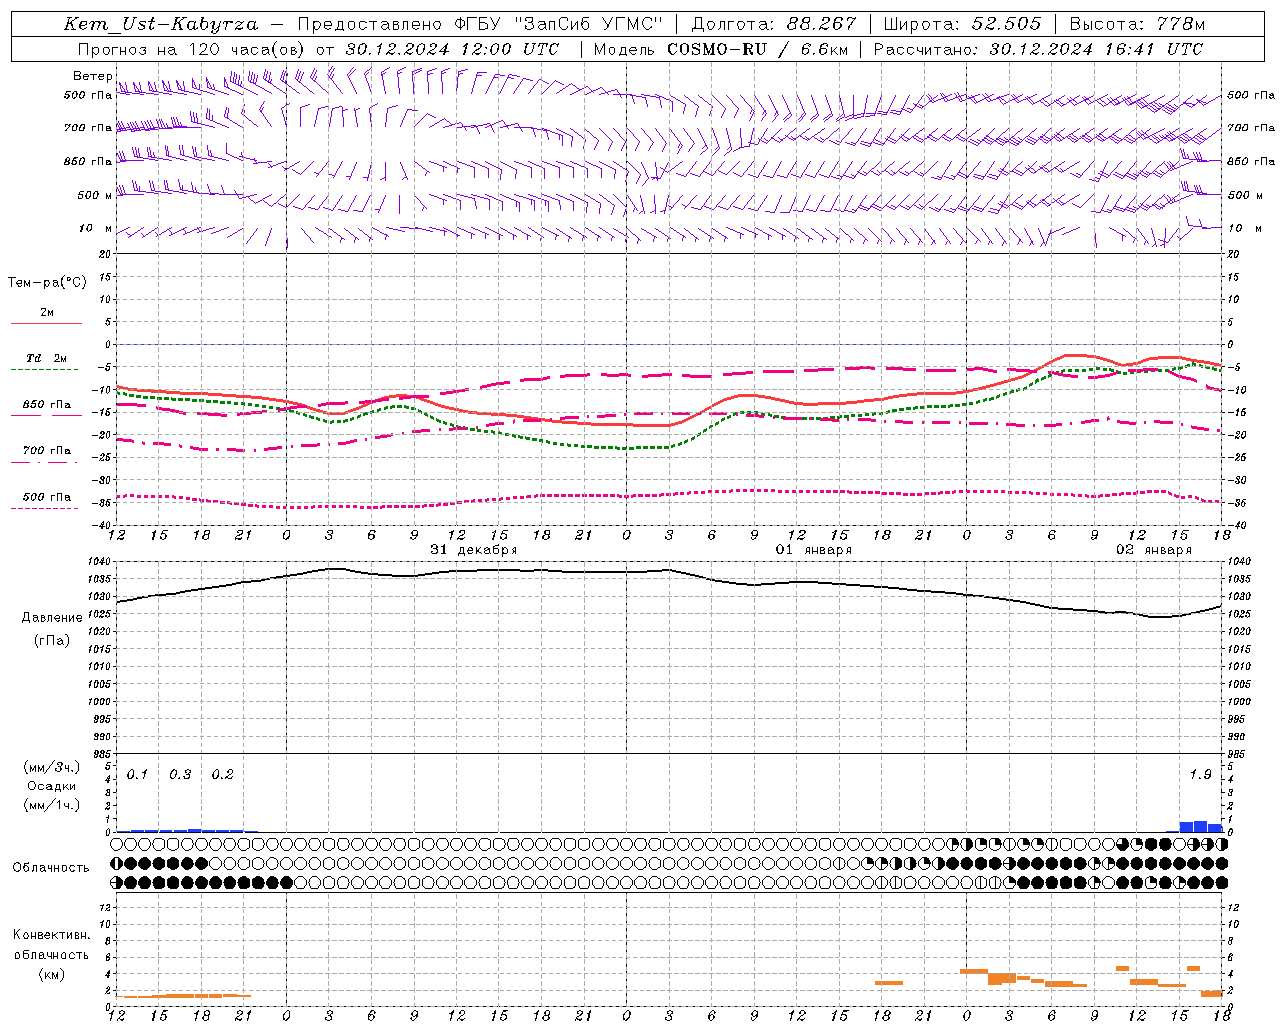1280x1024 pixels.
Task: Click the computed time Рассчитано: 30.12.2024 16:41 UTC
Action: click(1039, 49)
